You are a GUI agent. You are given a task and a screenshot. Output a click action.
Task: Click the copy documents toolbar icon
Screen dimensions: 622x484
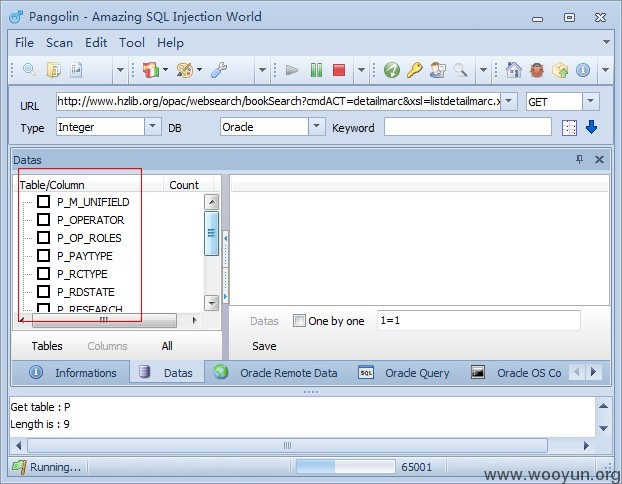click(54, 70)
